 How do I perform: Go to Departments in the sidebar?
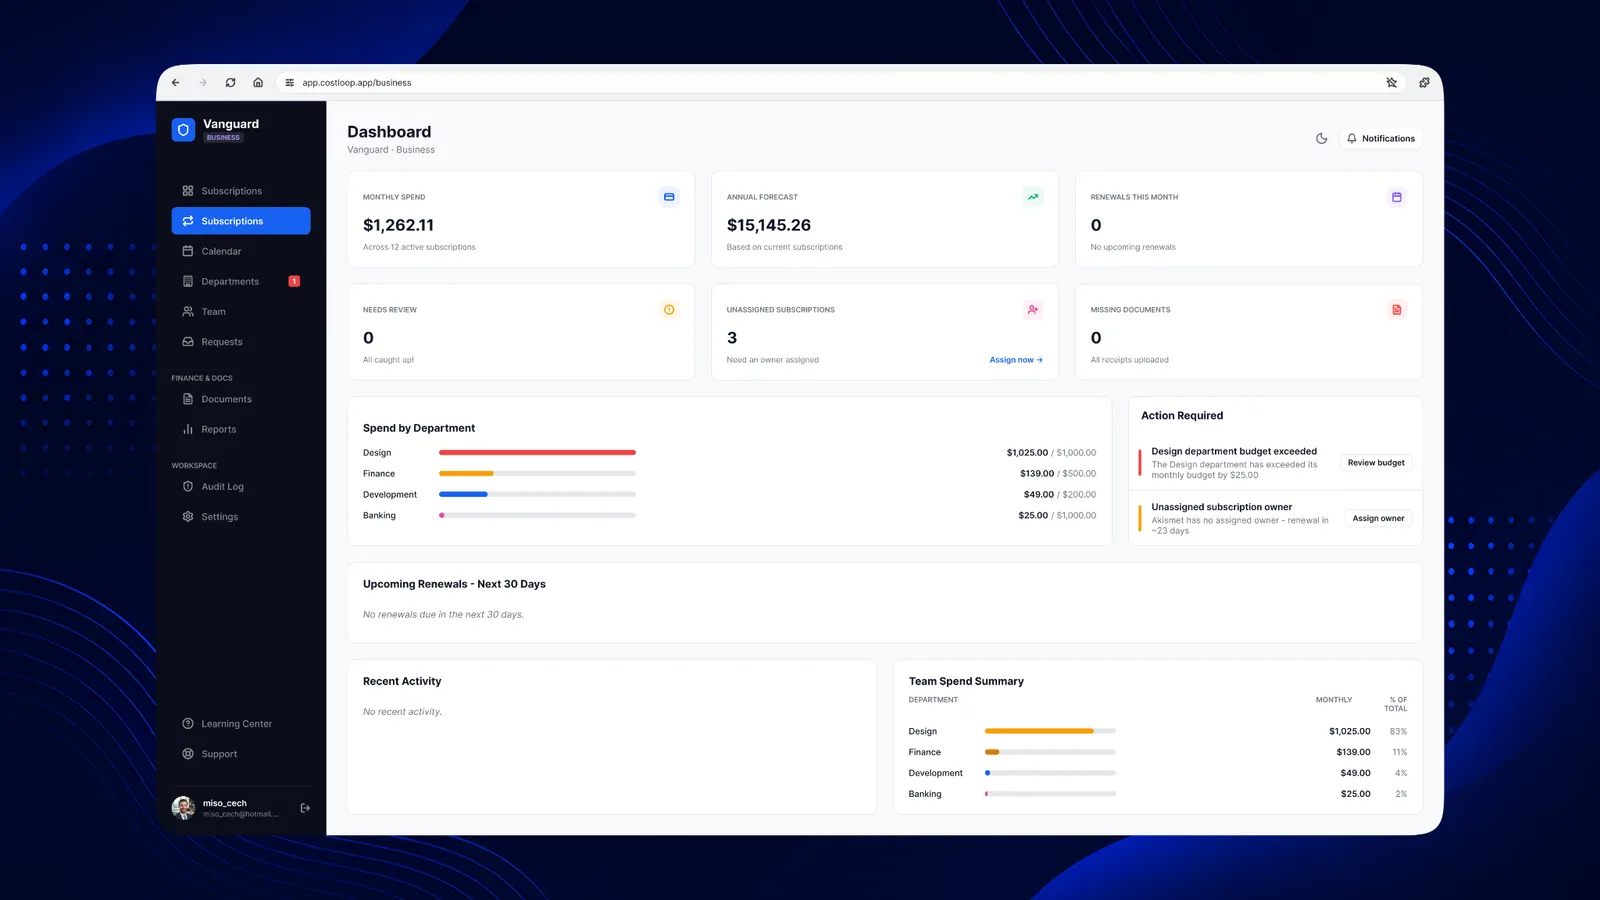241,281
